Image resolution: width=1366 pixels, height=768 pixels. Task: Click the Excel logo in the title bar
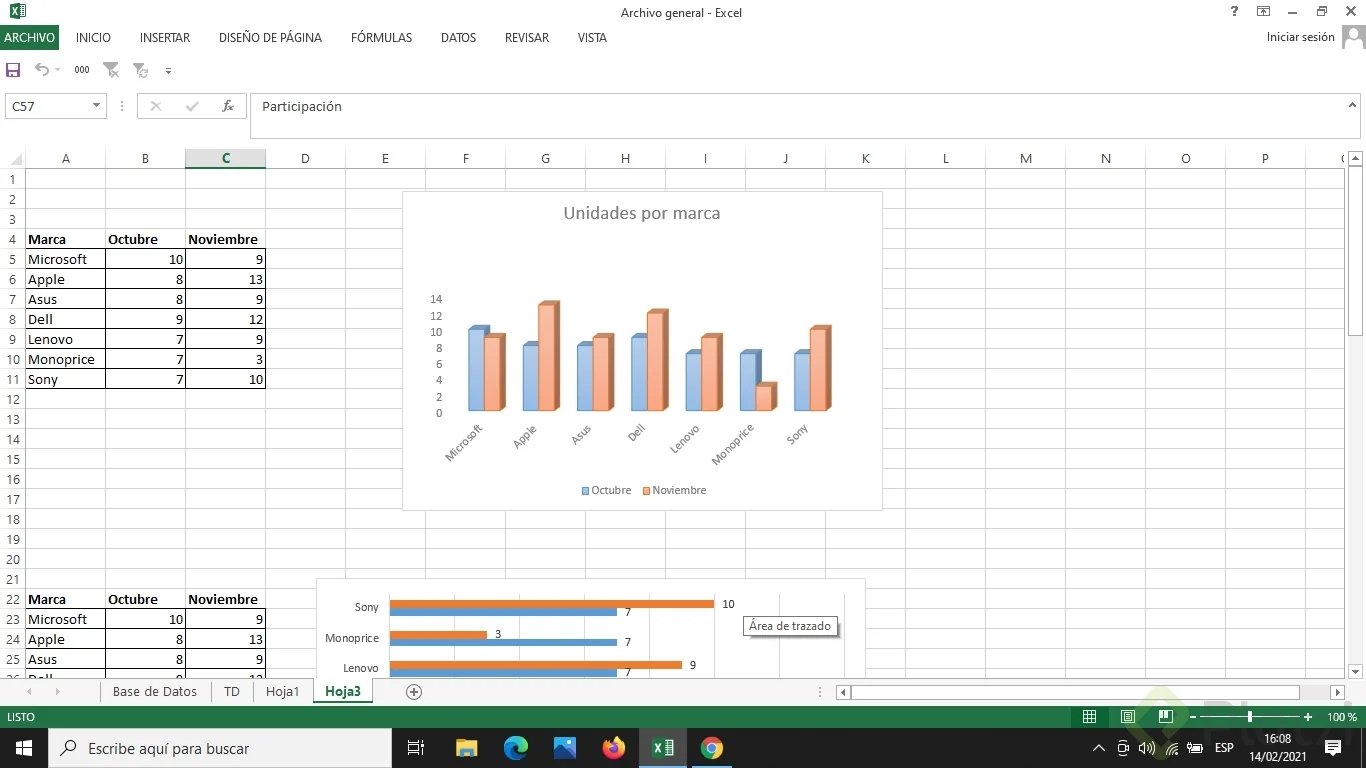18,11
